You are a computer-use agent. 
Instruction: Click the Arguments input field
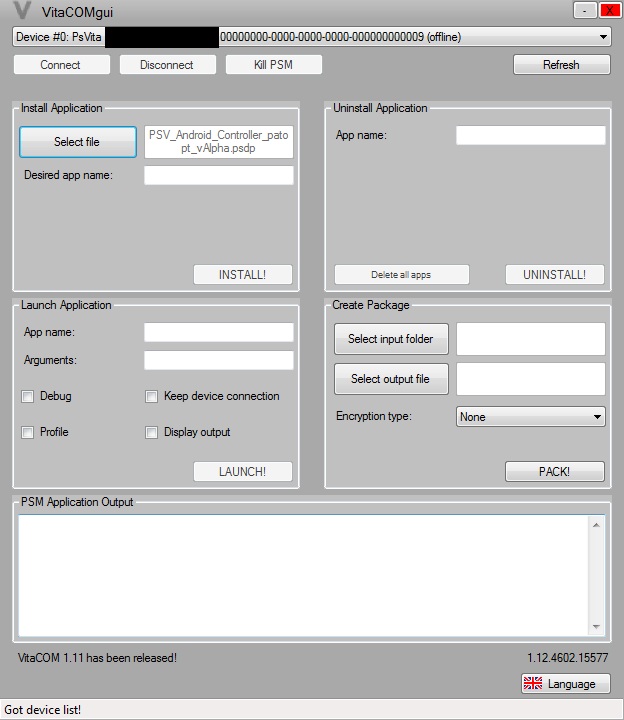click(219, 360)
